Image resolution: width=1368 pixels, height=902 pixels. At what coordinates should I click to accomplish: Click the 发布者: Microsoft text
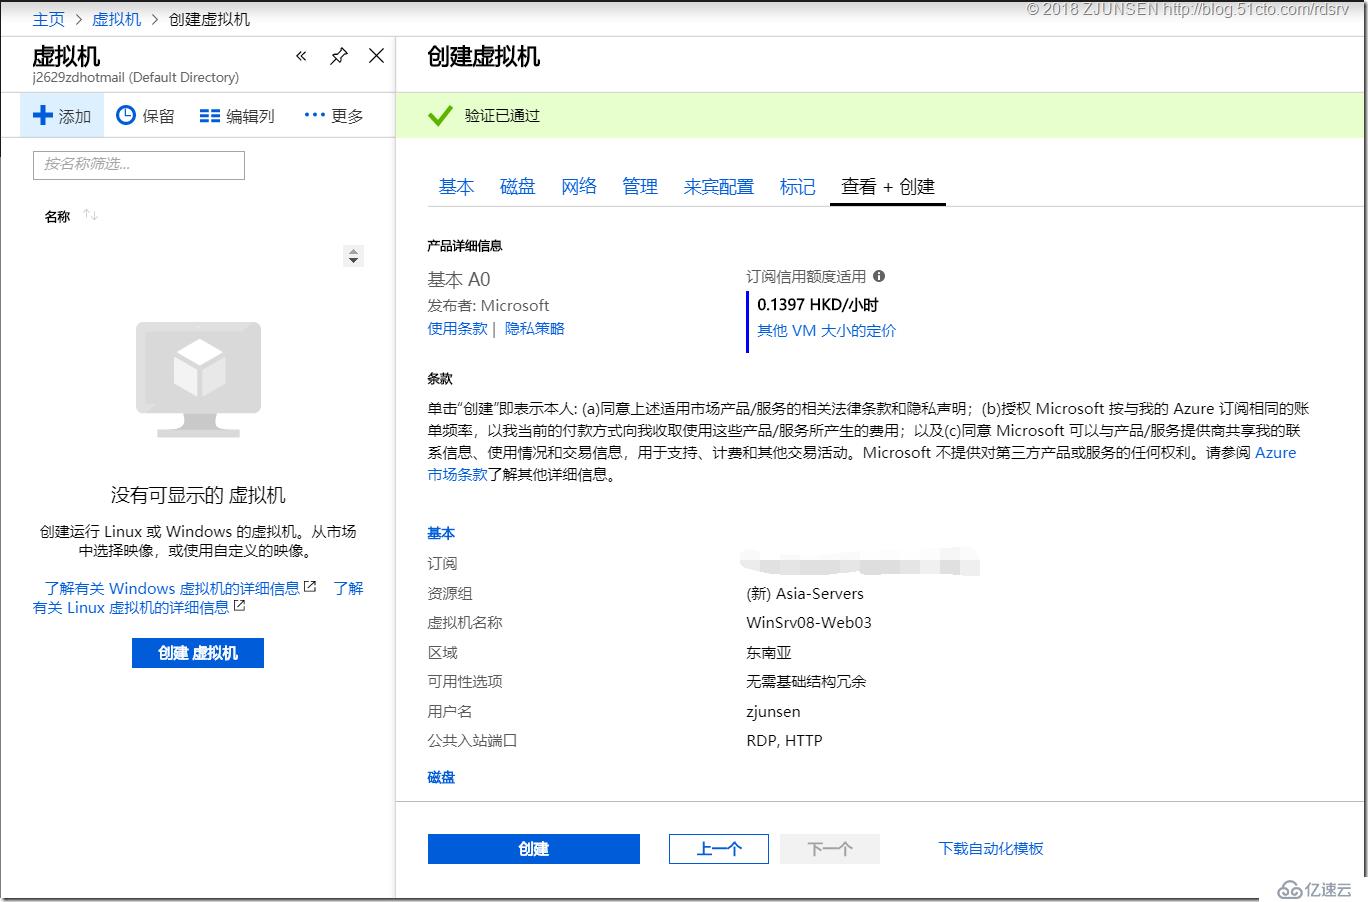(x=488, y=305)
